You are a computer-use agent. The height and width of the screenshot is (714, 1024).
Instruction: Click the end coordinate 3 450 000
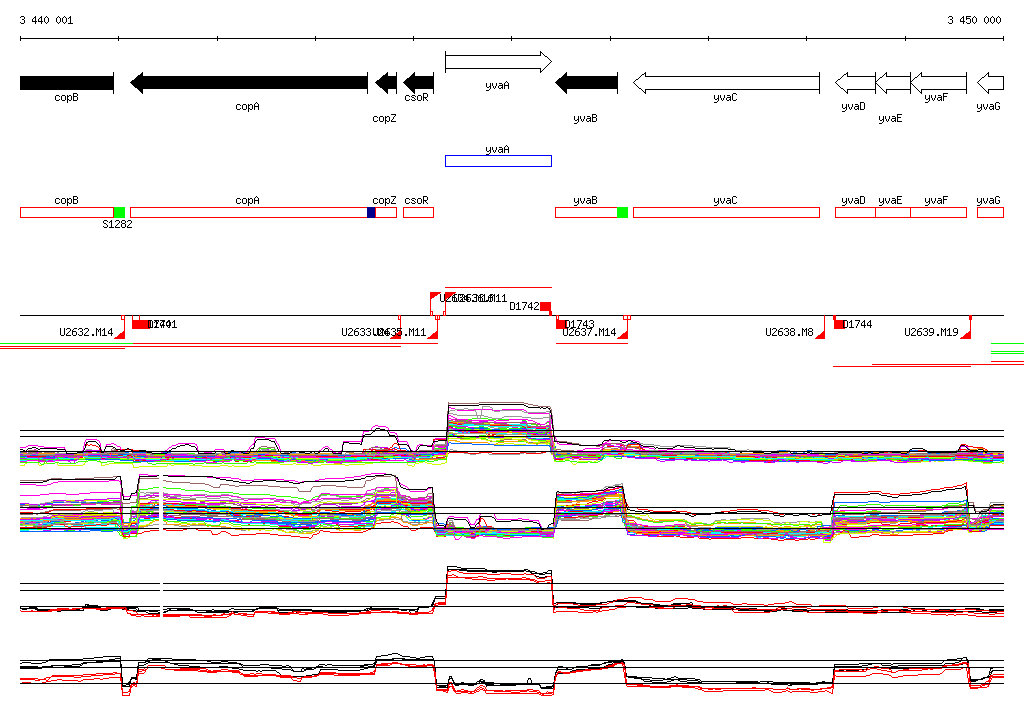974,20
